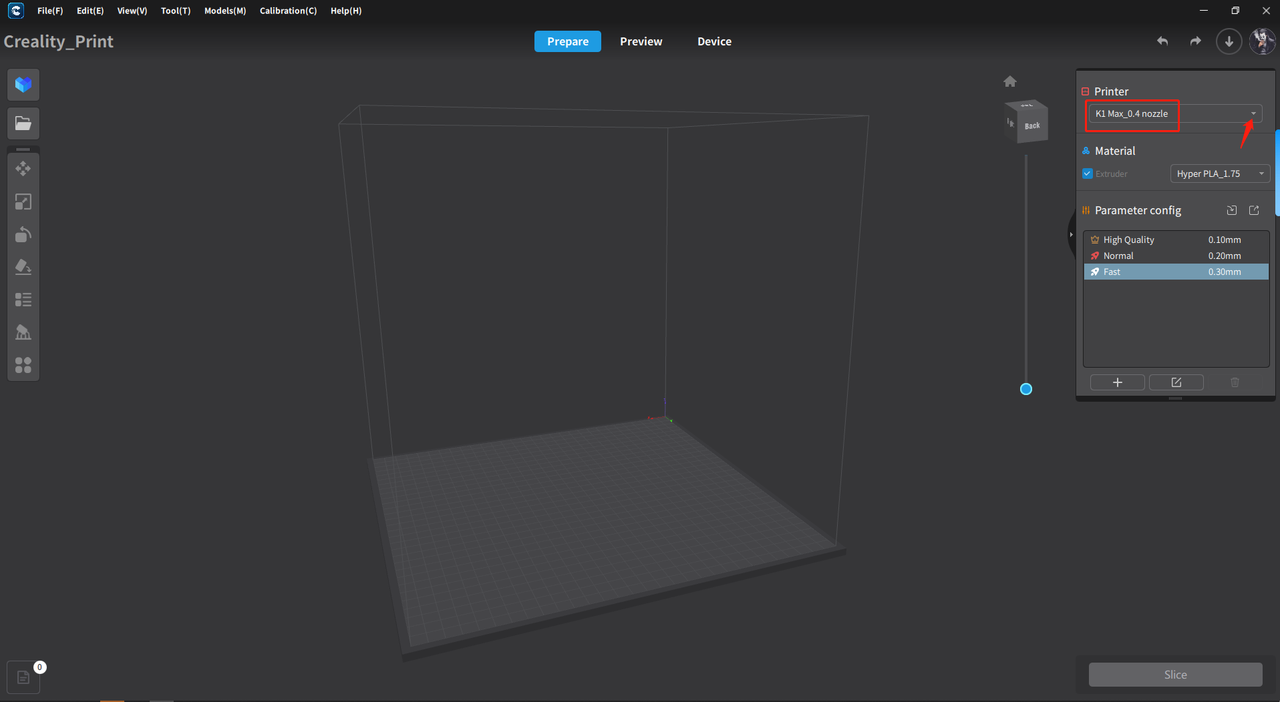Open the object list tool
1280x702 pixels.
point(23,299)
